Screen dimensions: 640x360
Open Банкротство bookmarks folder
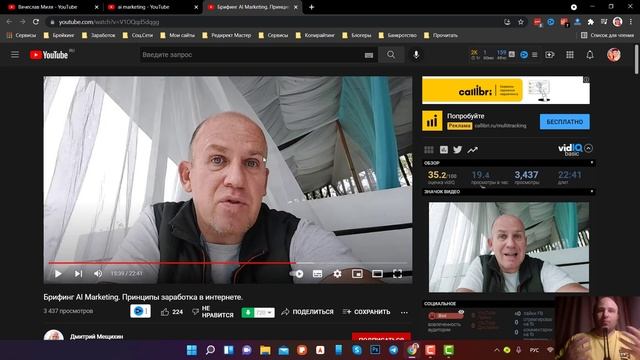[398, 36]
